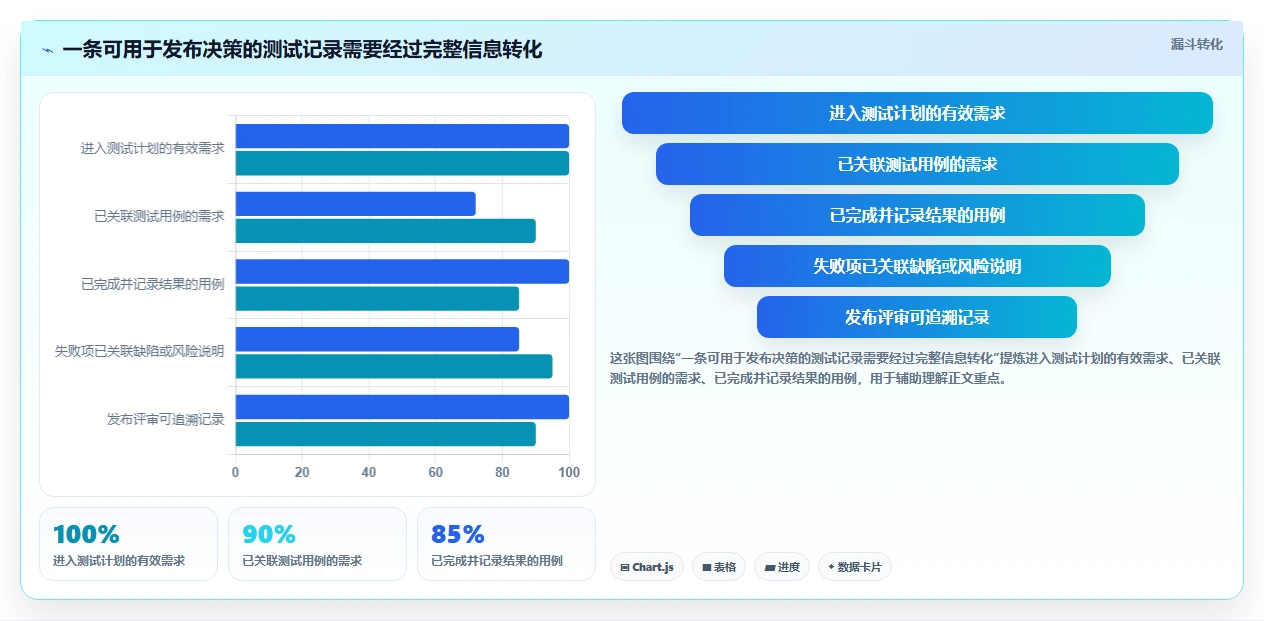
Task: Select funnel step 已完成并记录结果的用例
Action: [x=917, y=215]
